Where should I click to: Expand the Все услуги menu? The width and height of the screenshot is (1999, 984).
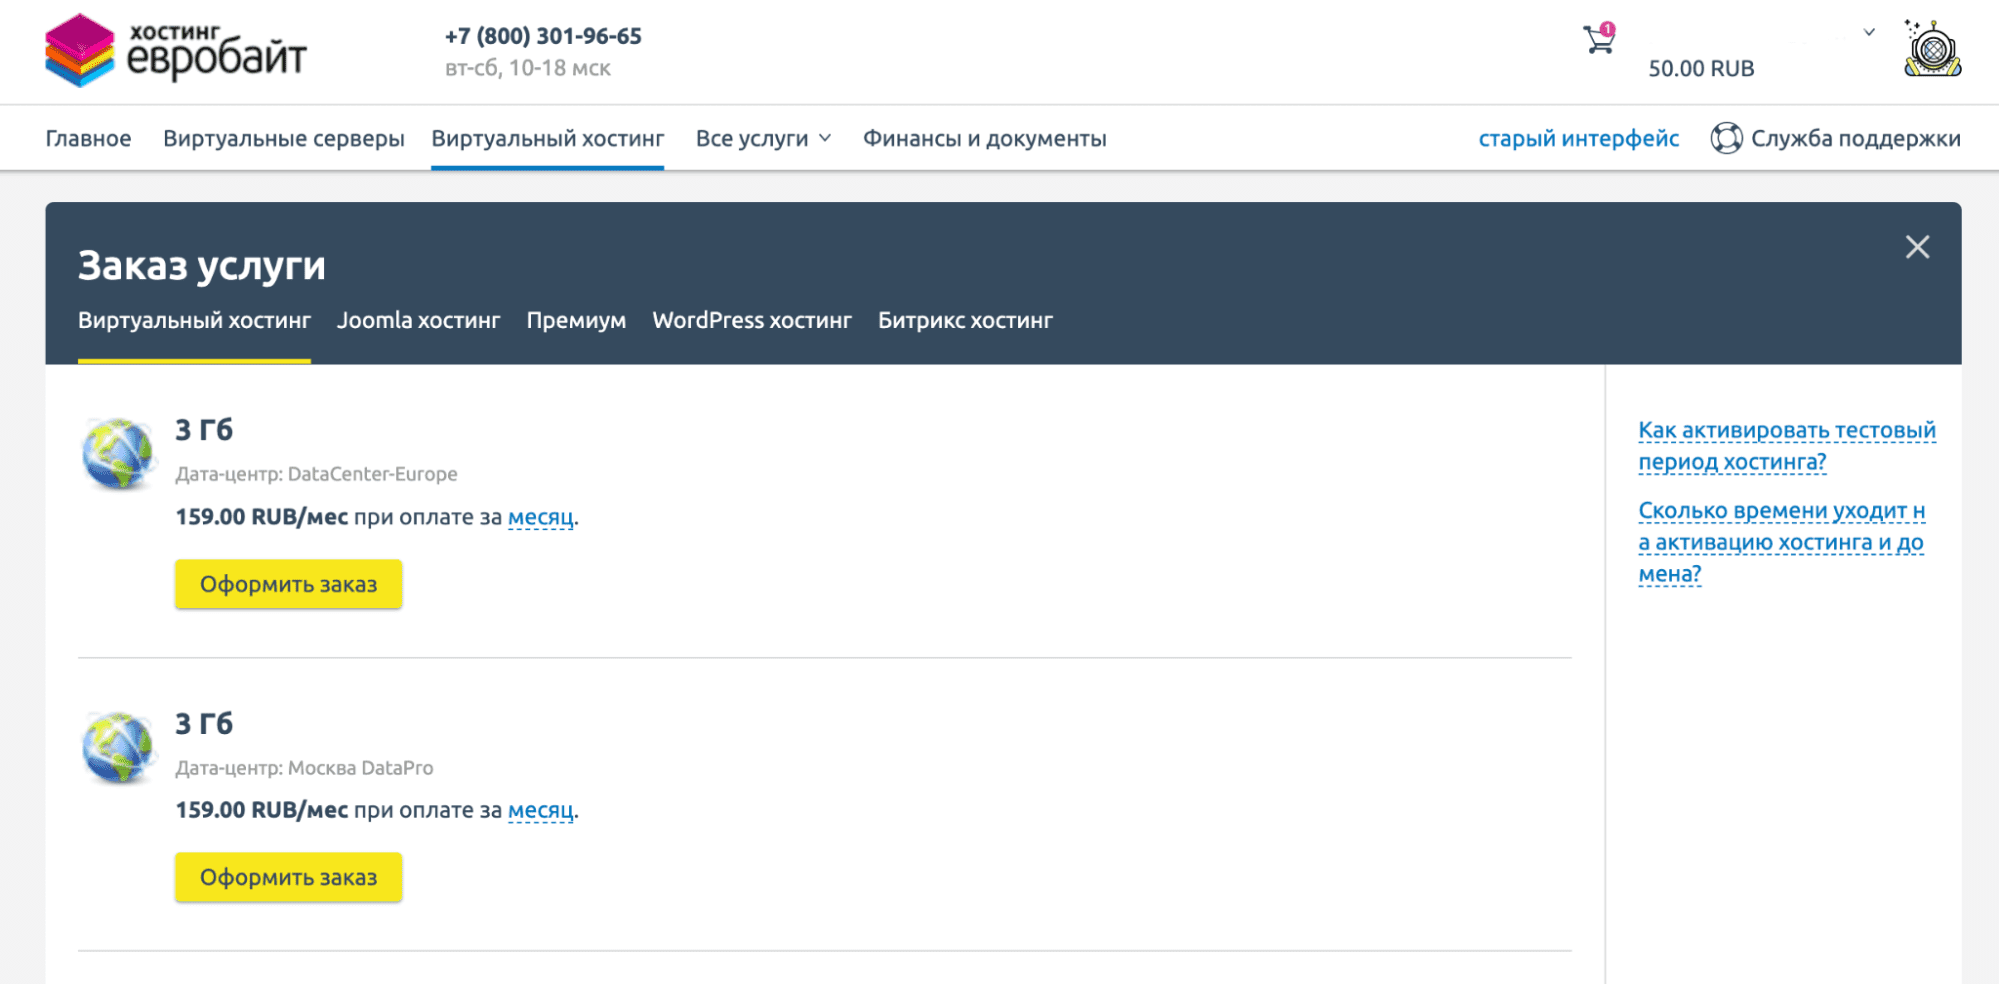click(763, 139)
